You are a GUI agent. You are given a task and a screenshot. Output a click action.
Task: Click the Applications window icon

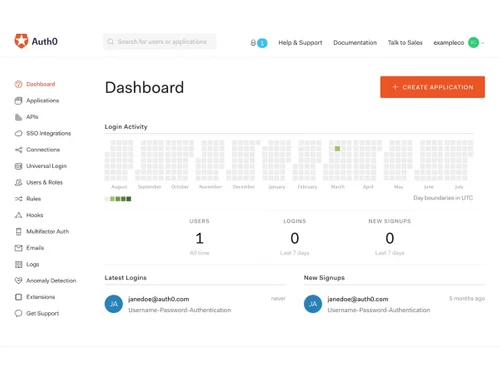point(18,101)
